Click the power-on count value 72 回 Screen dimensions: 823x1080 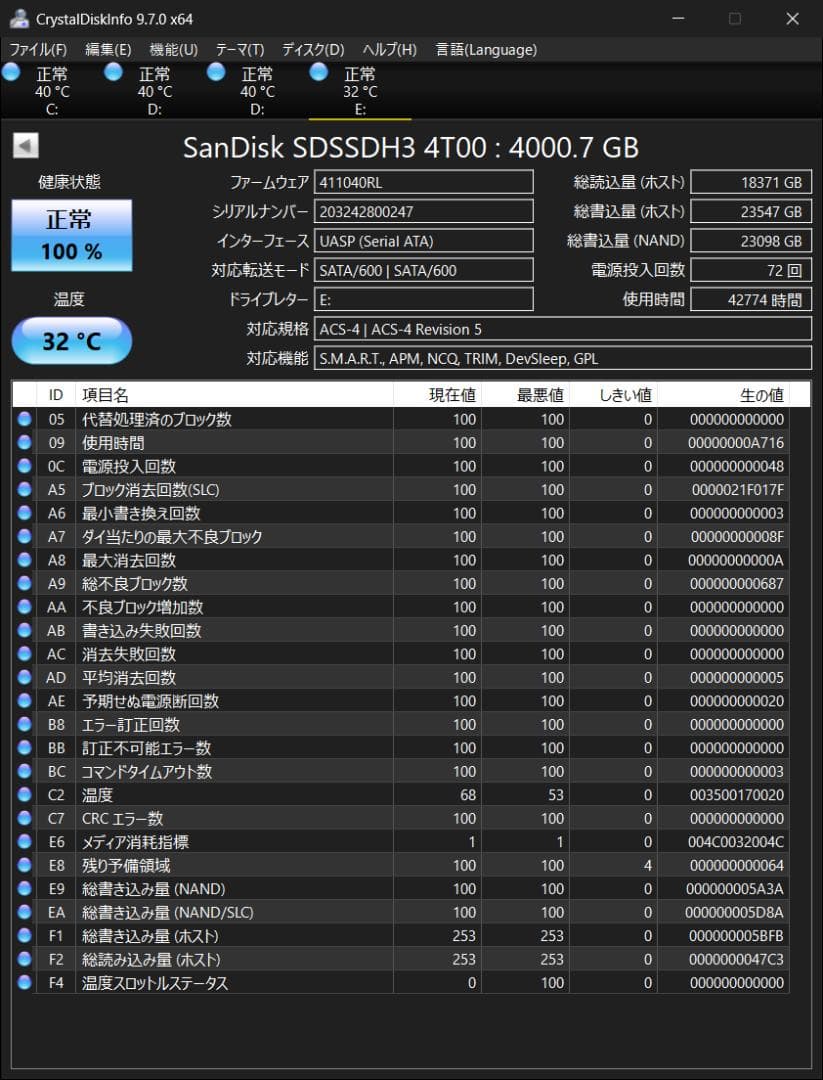coord(751,270)
